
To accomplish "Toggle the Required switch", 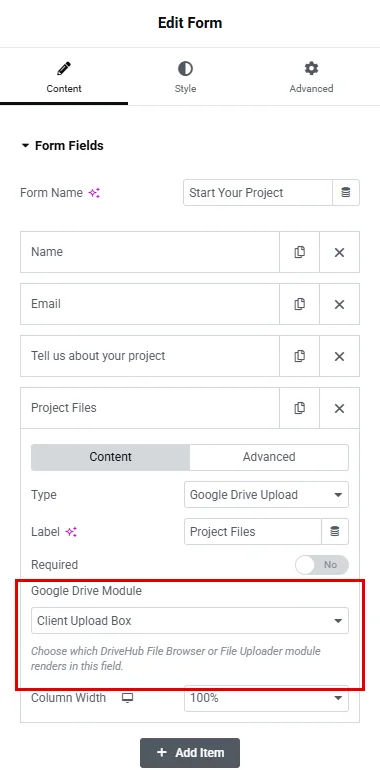I will (x=322, y=565).
